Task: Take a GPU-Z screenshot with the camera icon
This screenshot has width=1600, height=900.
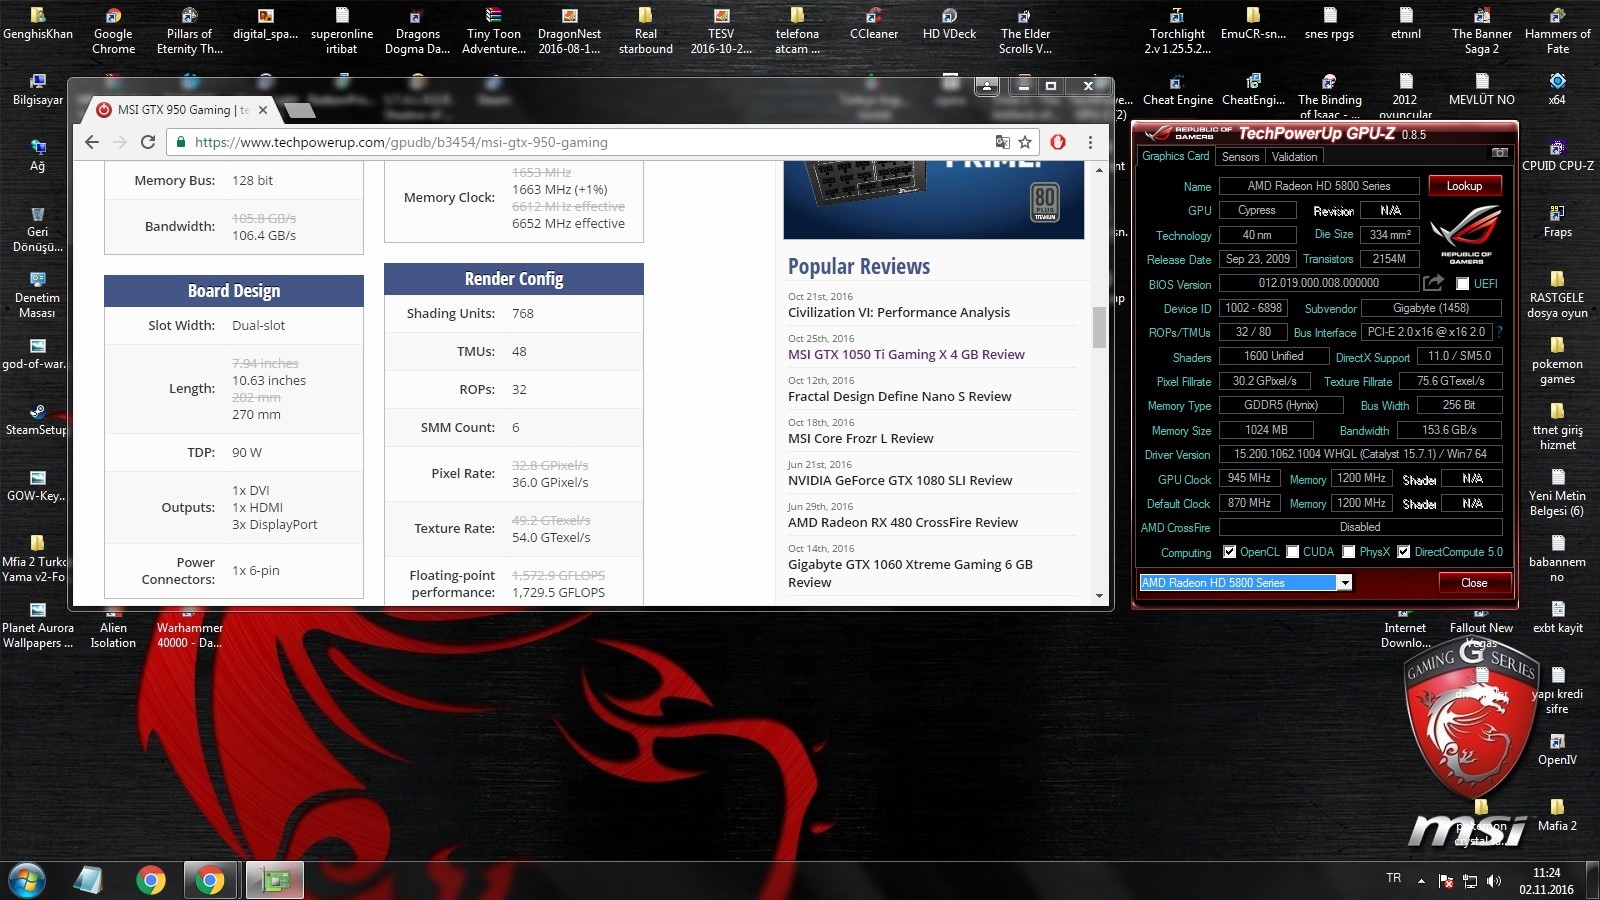Action: [1499, 153]
